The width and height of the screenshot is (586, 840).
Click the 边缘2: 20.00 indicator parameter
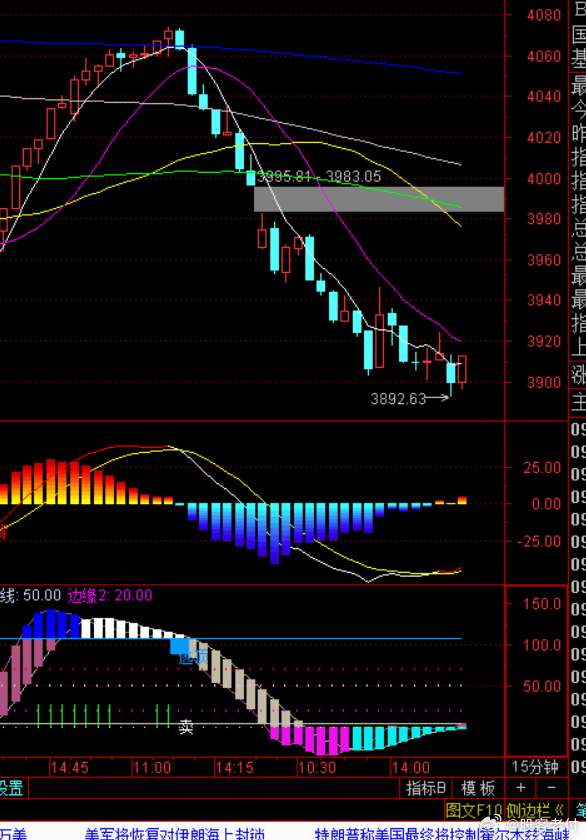coord(110,595)
